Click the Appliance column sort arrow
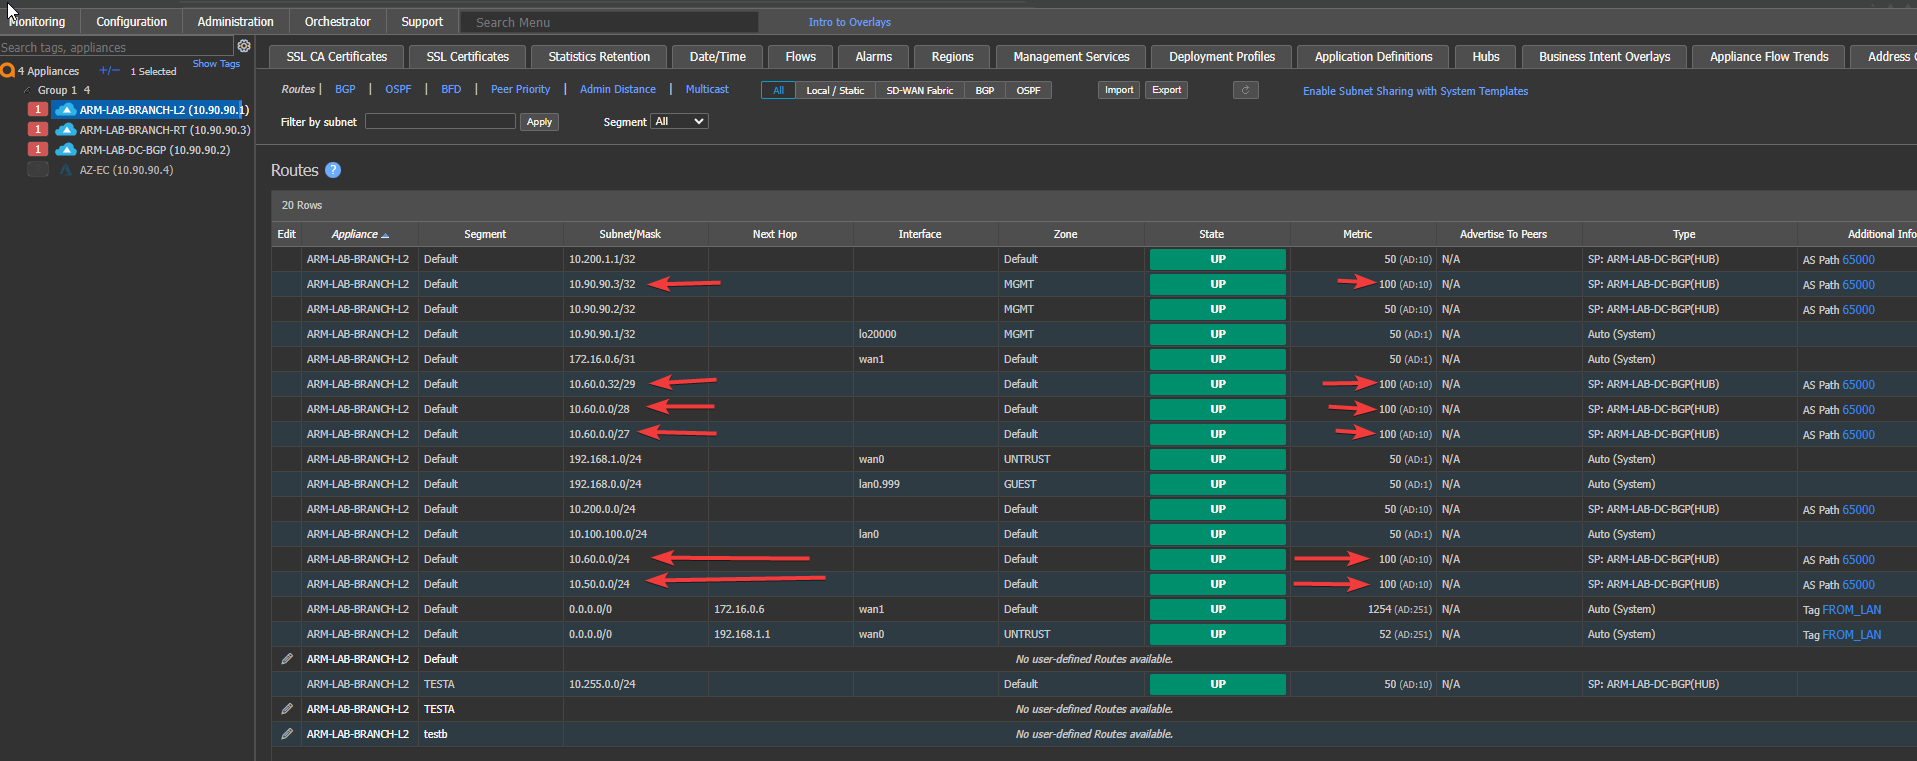Image resolution: width=1917 pixels, height=761 pixels. click(x=385, y=235)
